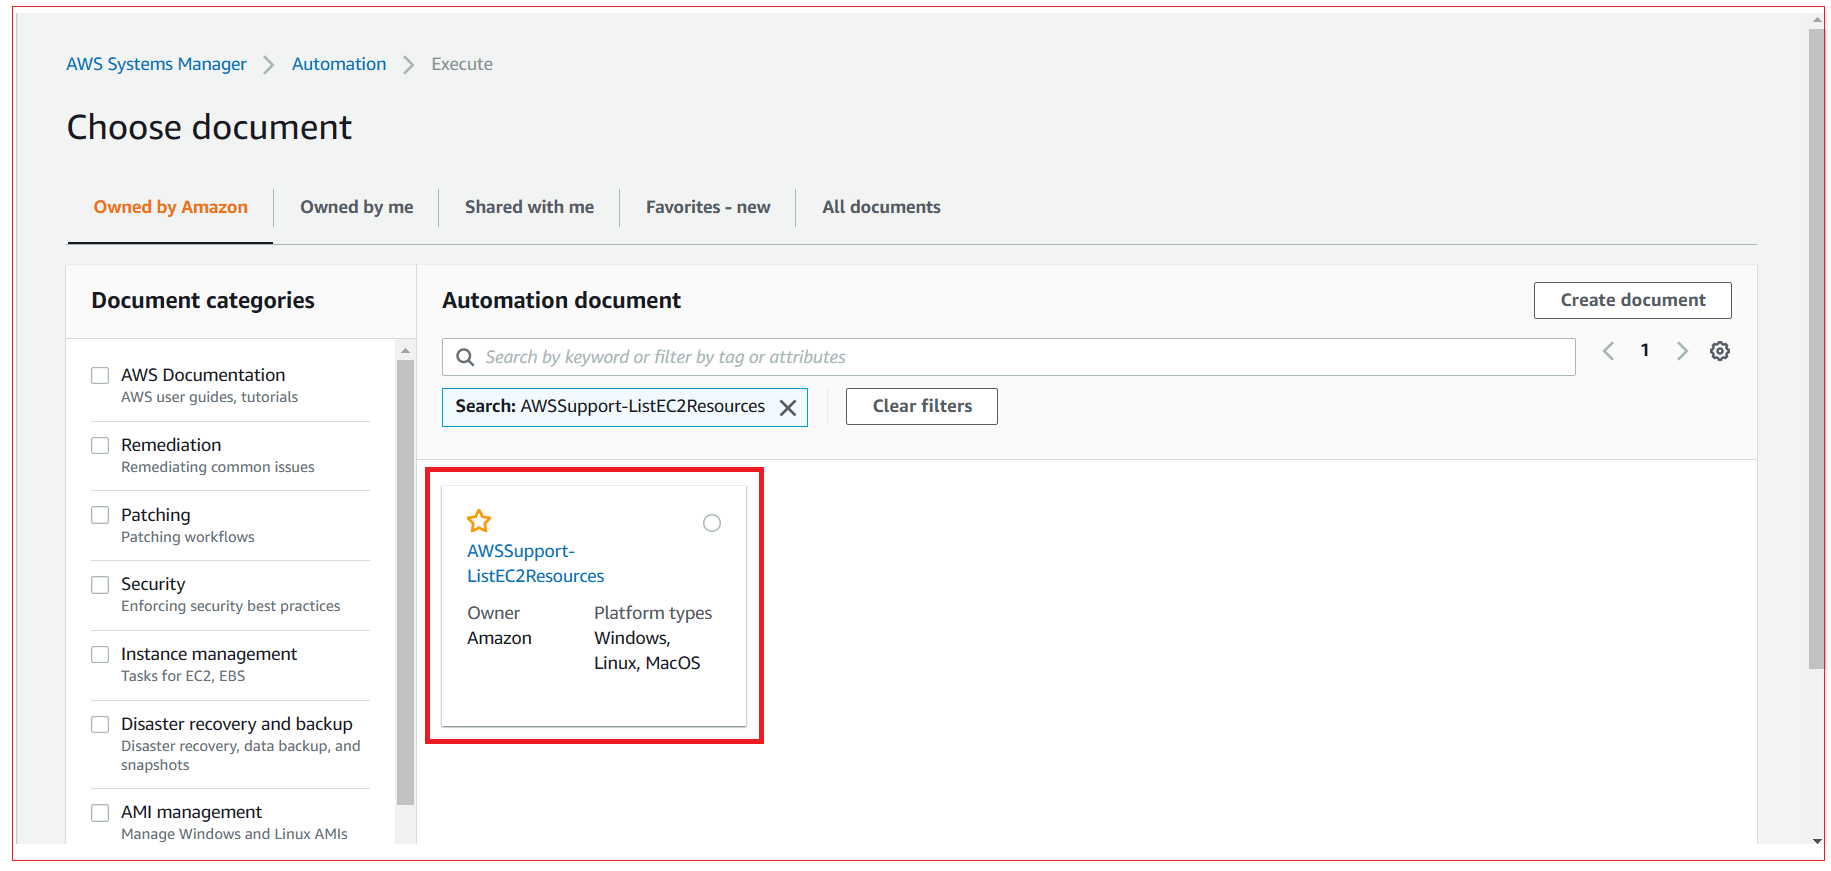The image size is (1831, 871).
Task: Open AWS Systems Manager breadcrumb link
Action: pyautogui.click(x=156, y=64)
